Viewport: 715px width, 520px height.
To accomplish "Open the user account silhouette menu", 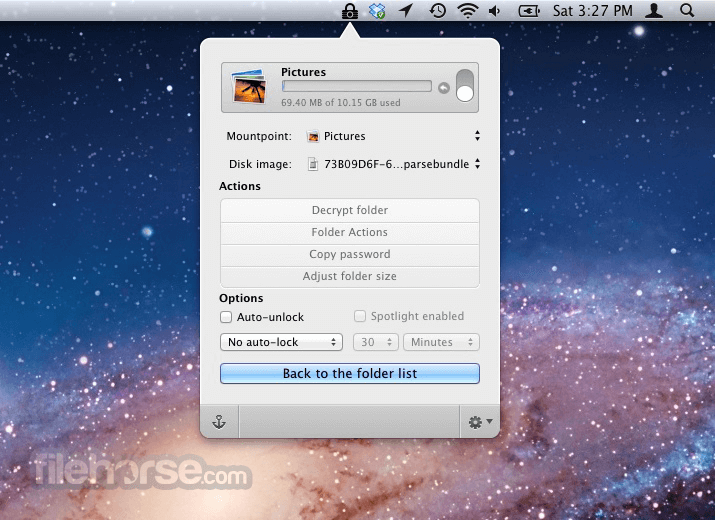I will [x=653, y=10].
